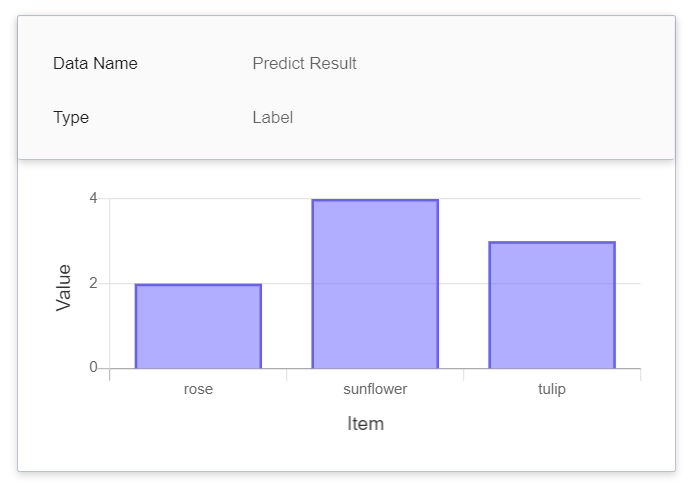Click the sunflower bar in chart
The width and height of the screenshot is (689, 485).
pos(375,284)
